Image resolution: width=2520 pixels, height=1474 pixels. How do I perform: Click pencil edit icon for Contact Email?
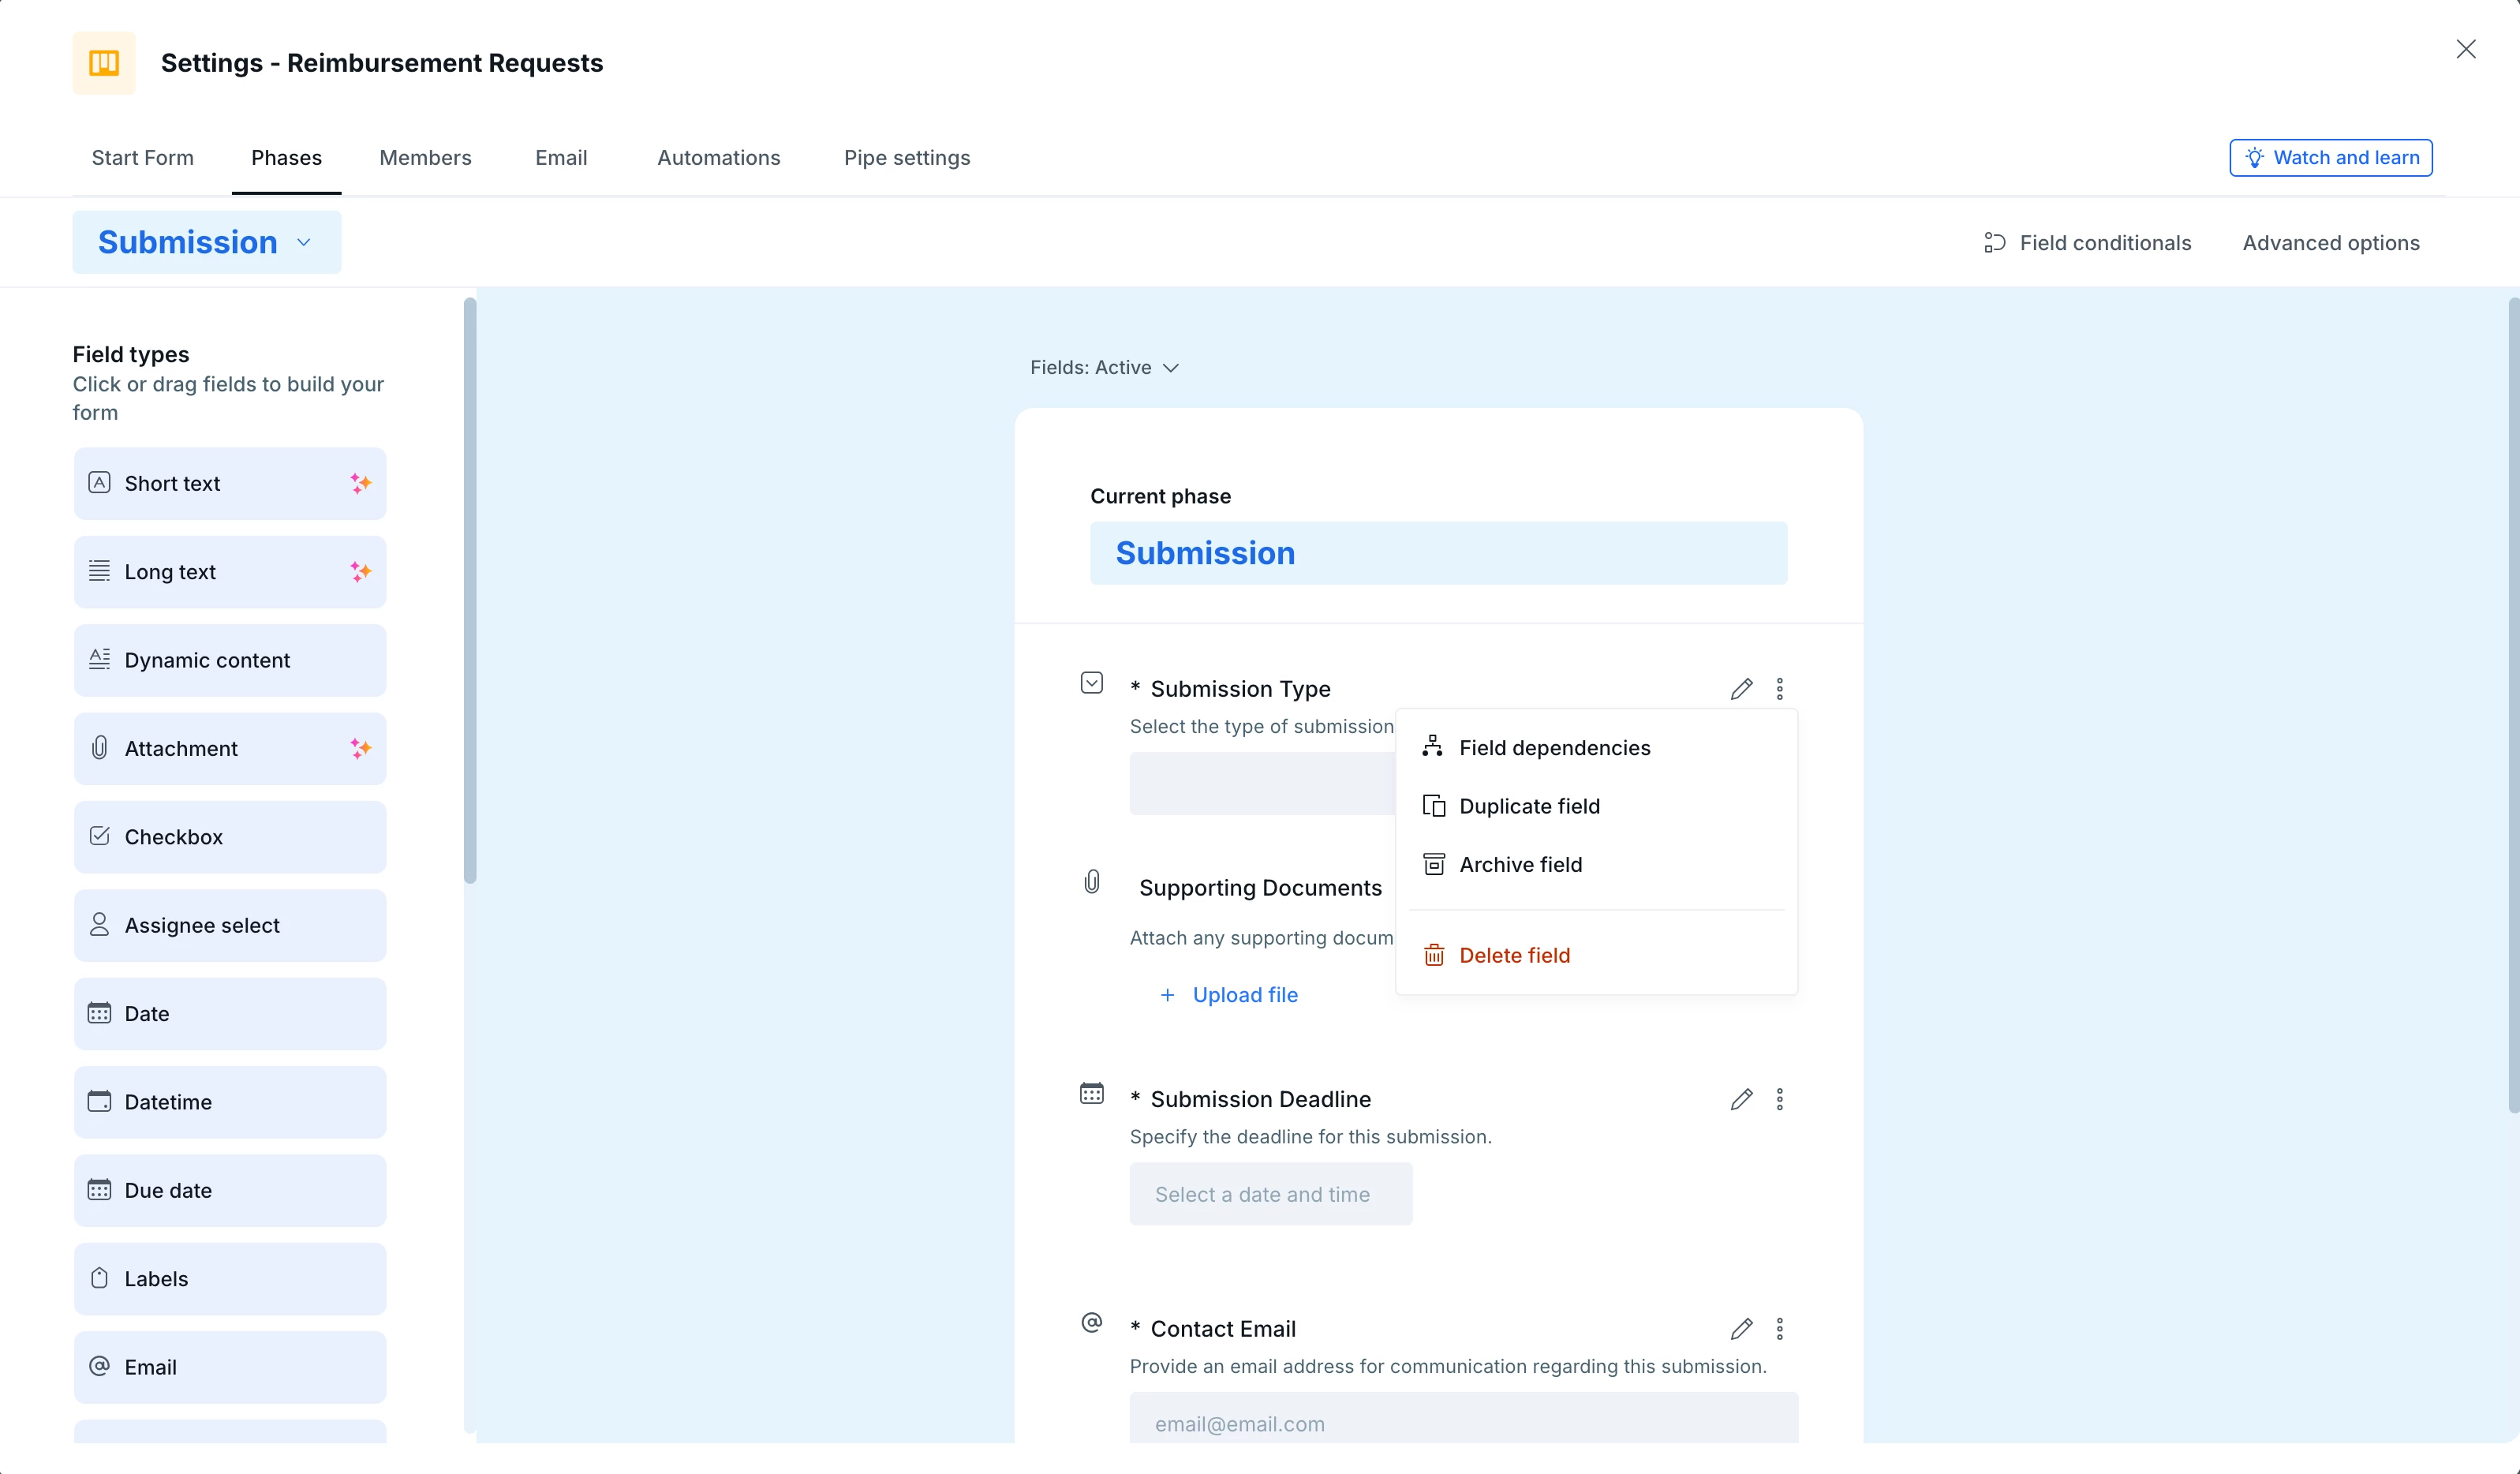(1741, 1328)
